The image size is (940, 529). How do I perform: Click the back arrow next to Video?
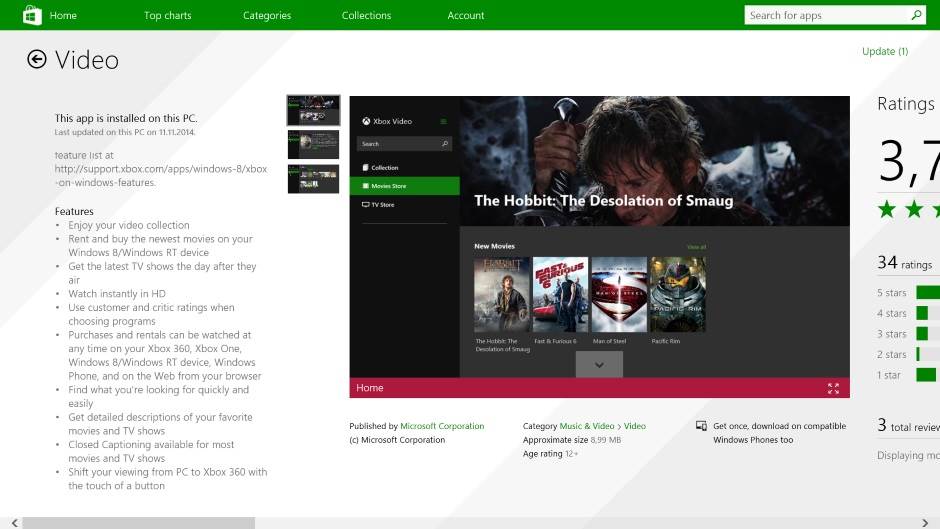[x=37, y=60]
